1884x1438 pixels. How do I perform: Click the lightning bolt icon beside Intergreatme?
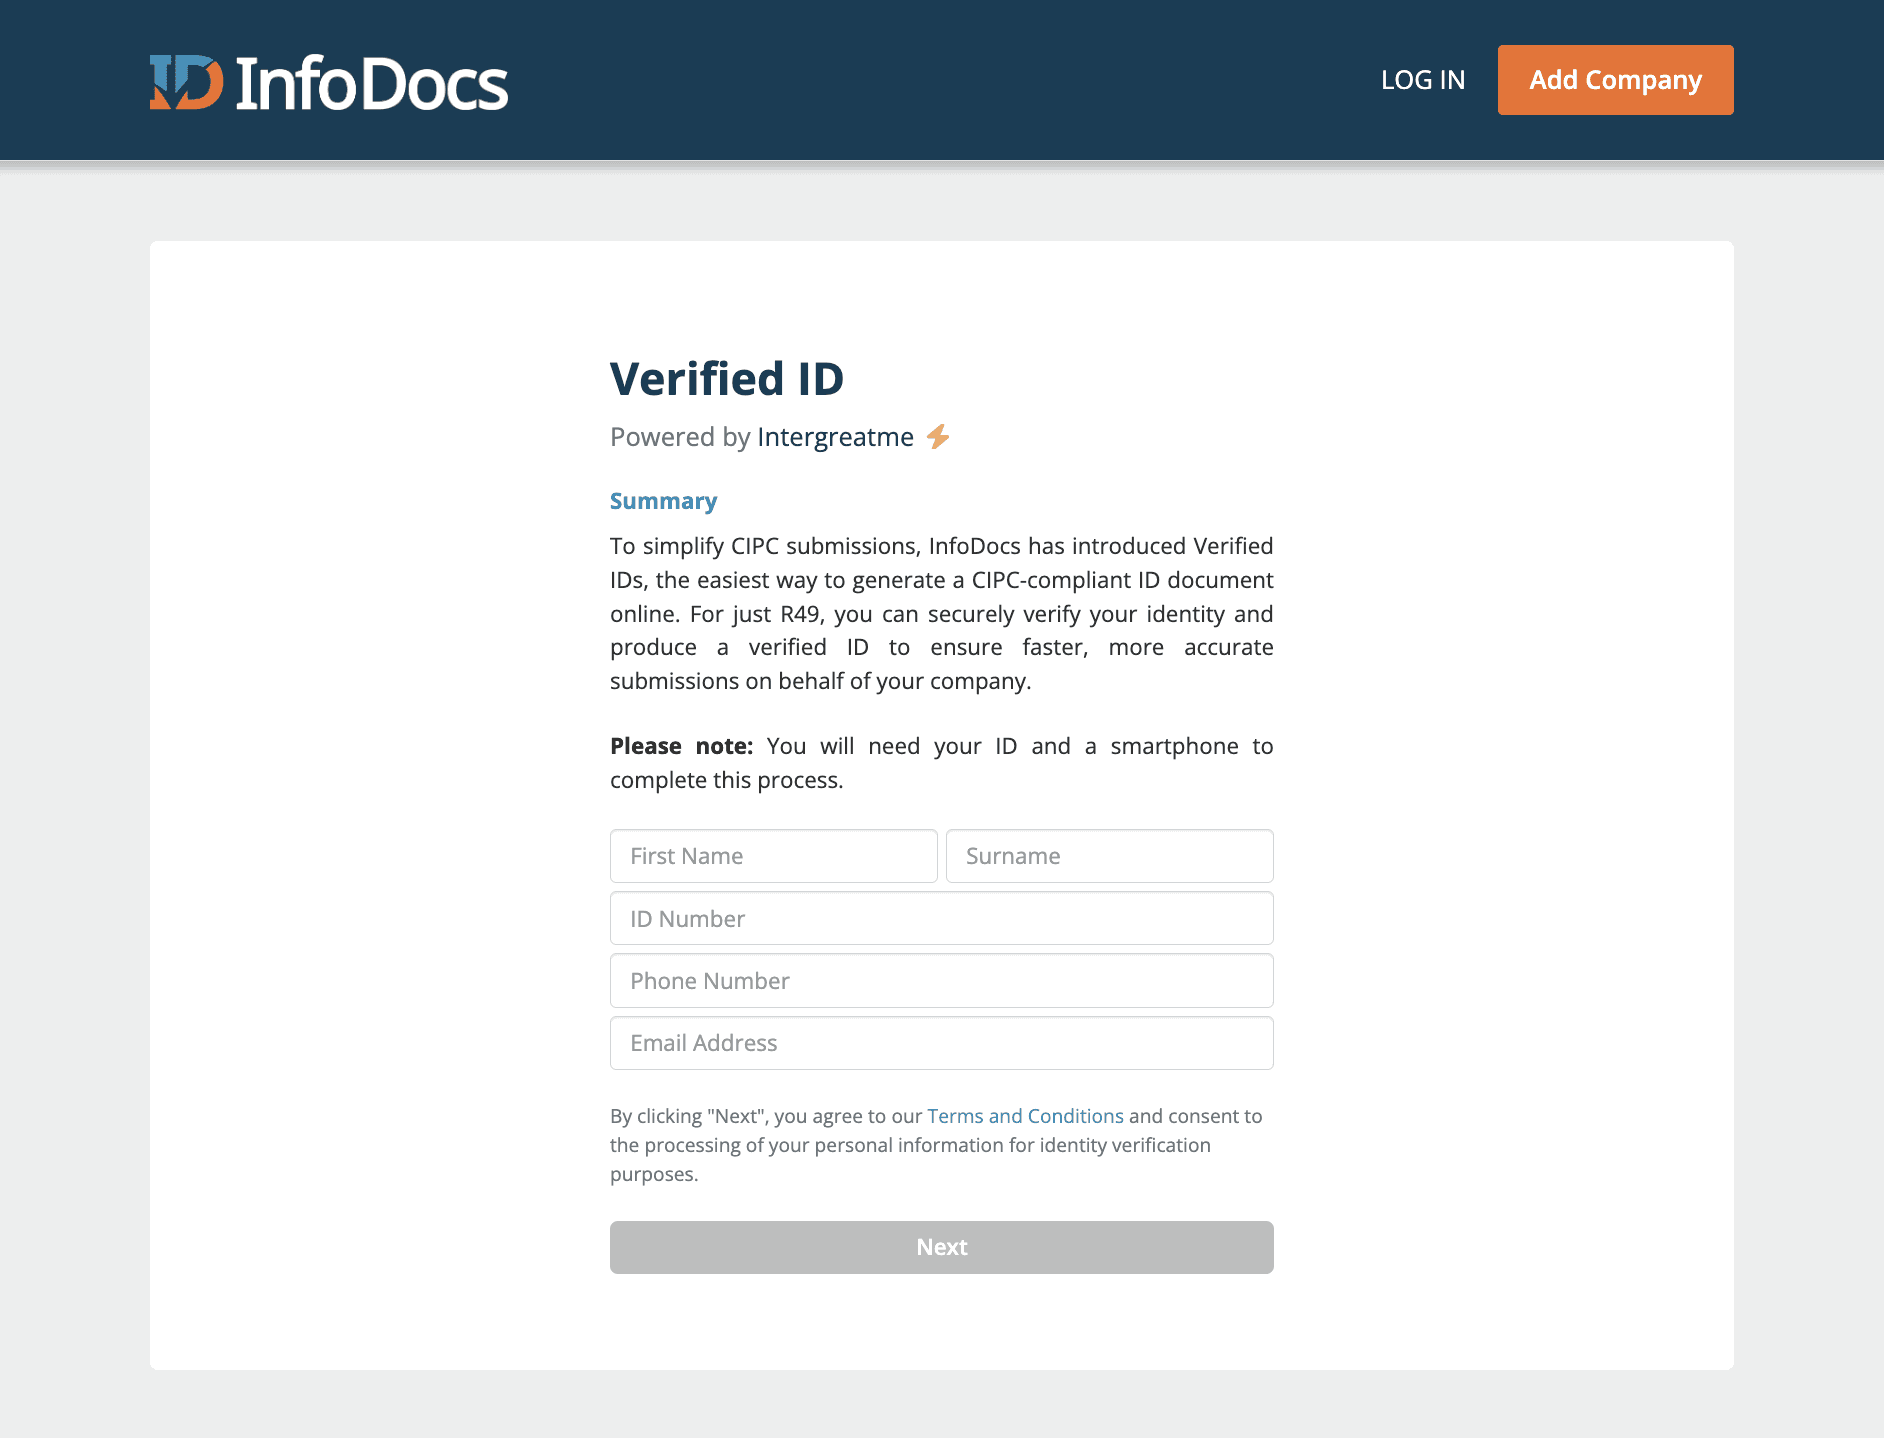pos(938,437)
